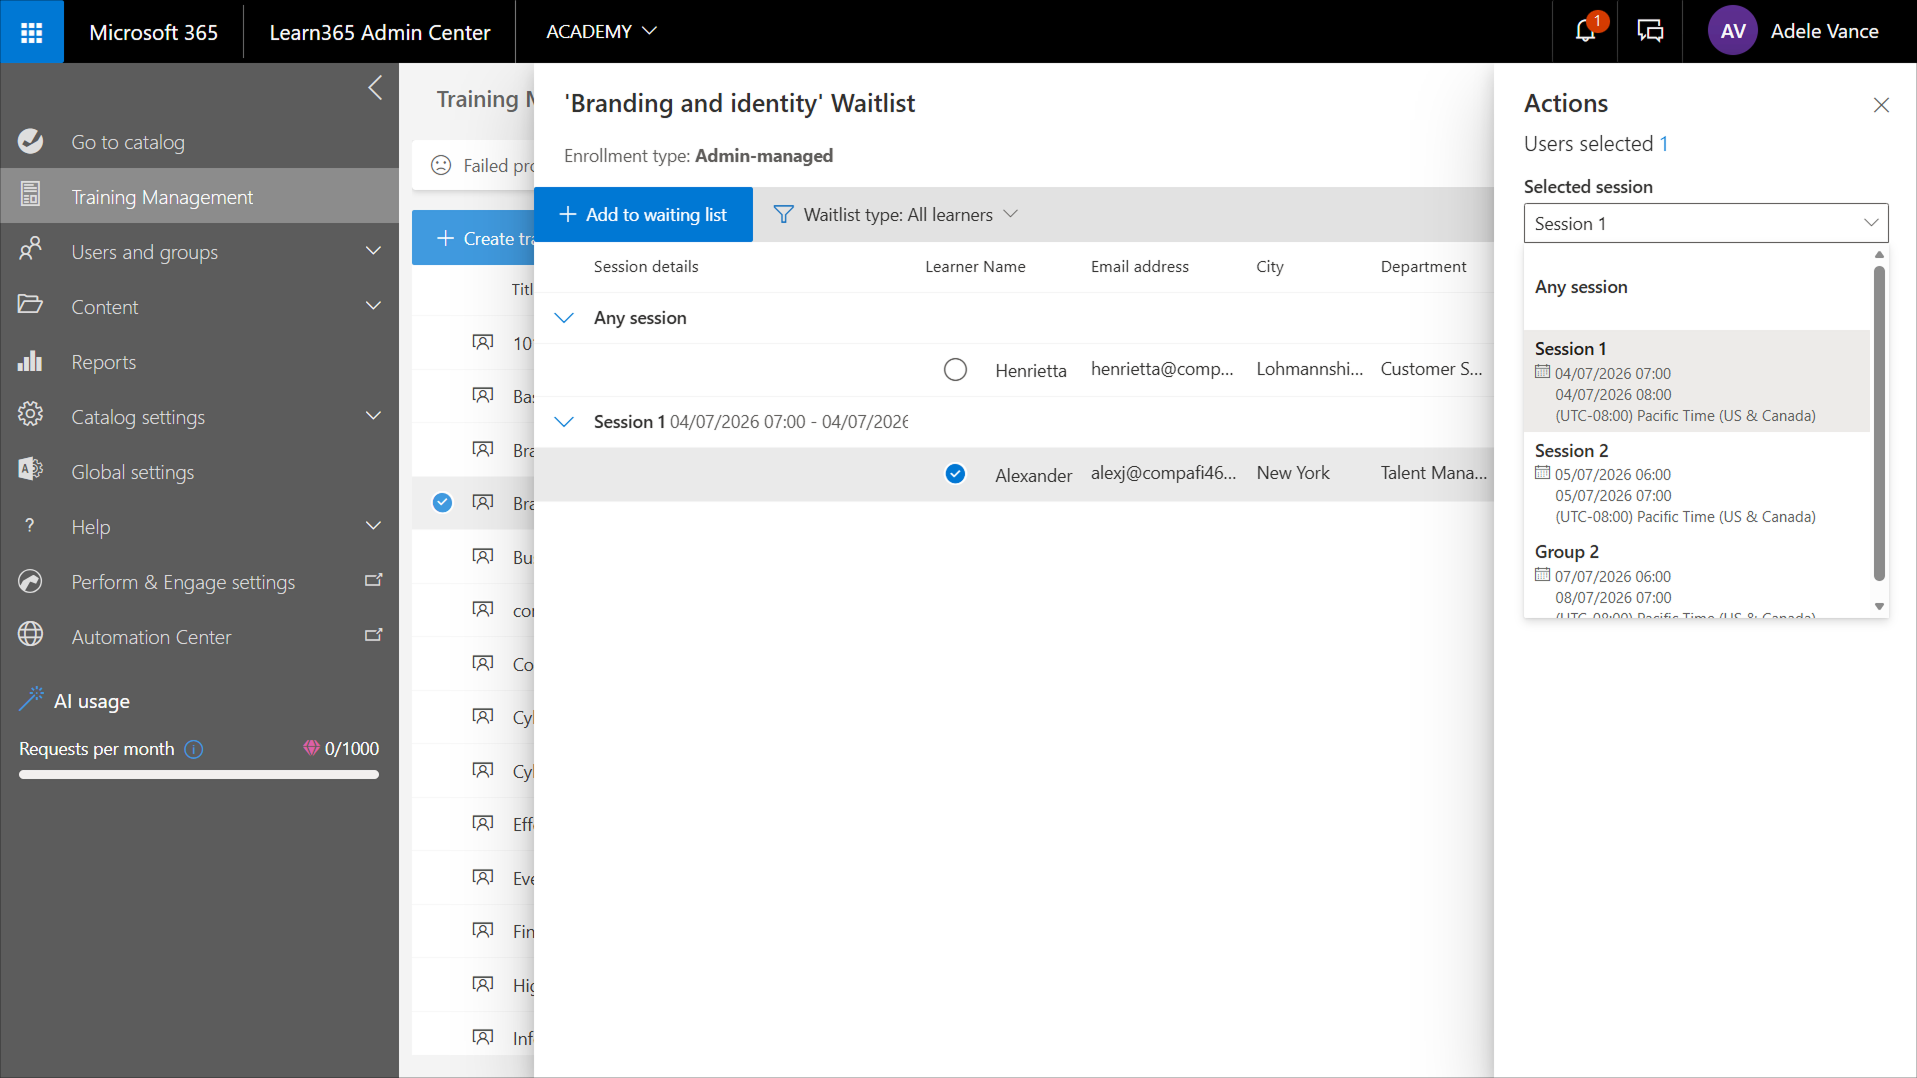Open the ACADEMY dropdown
The width and height of the screenshot is (1917, 1078).
point(601,32)
